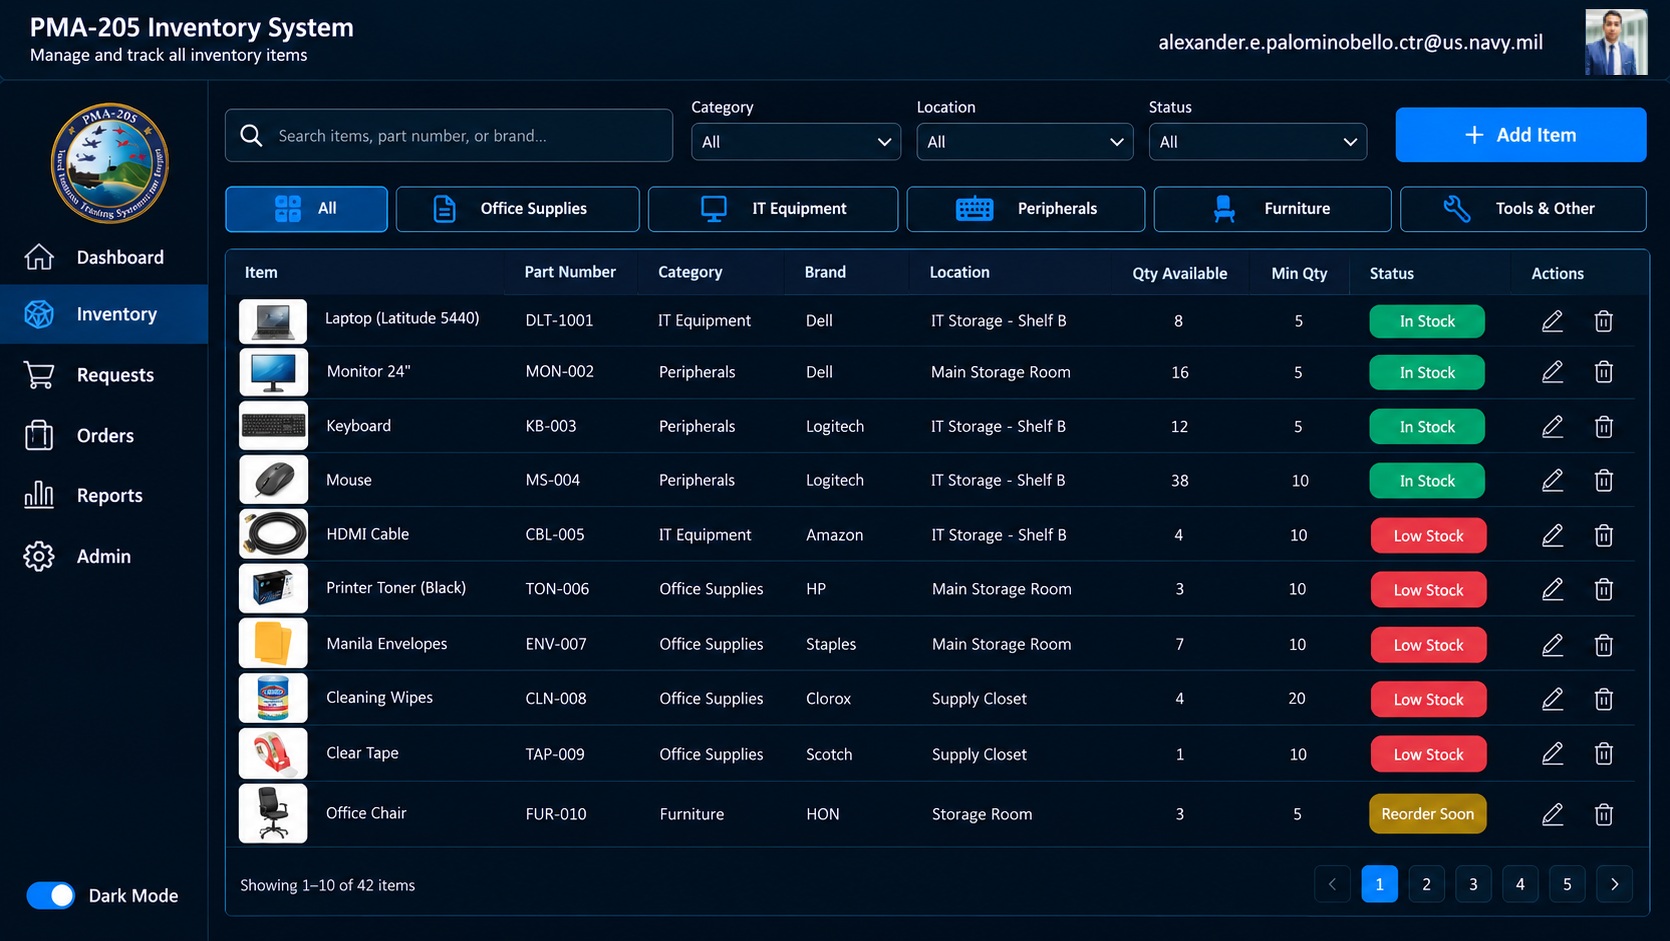Screen dimensions: 1670x941
Task: Click the search magnifier icon
Action: 252,136
